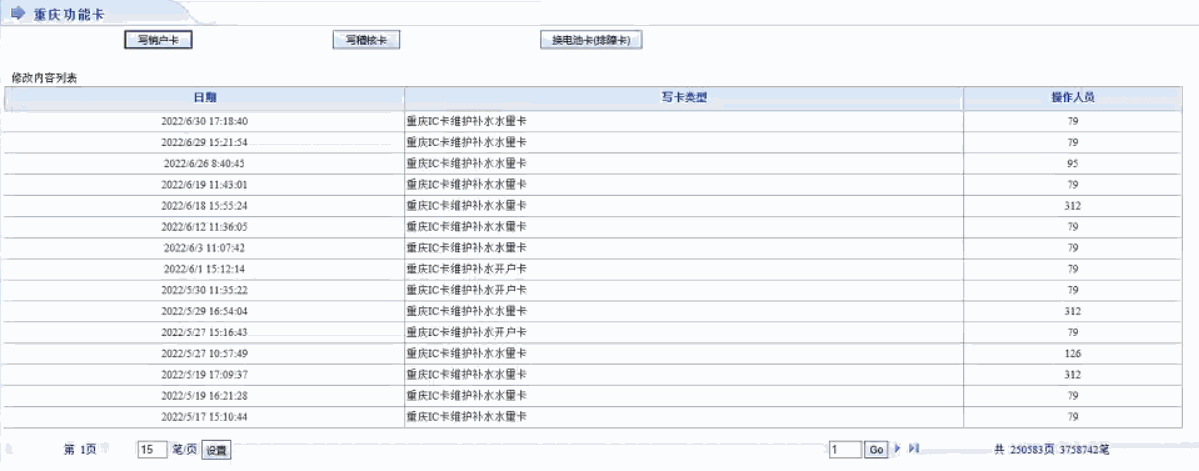
Task: Click the 设置 button for rows per page
Action: (216, 451)
